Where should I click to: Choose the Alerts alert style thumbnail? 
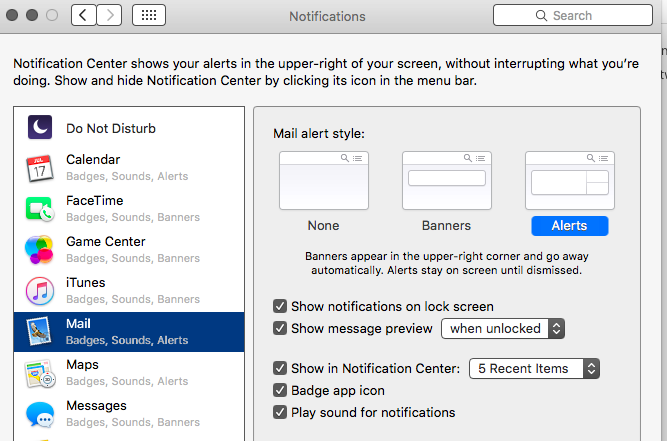tap(570, 180)
